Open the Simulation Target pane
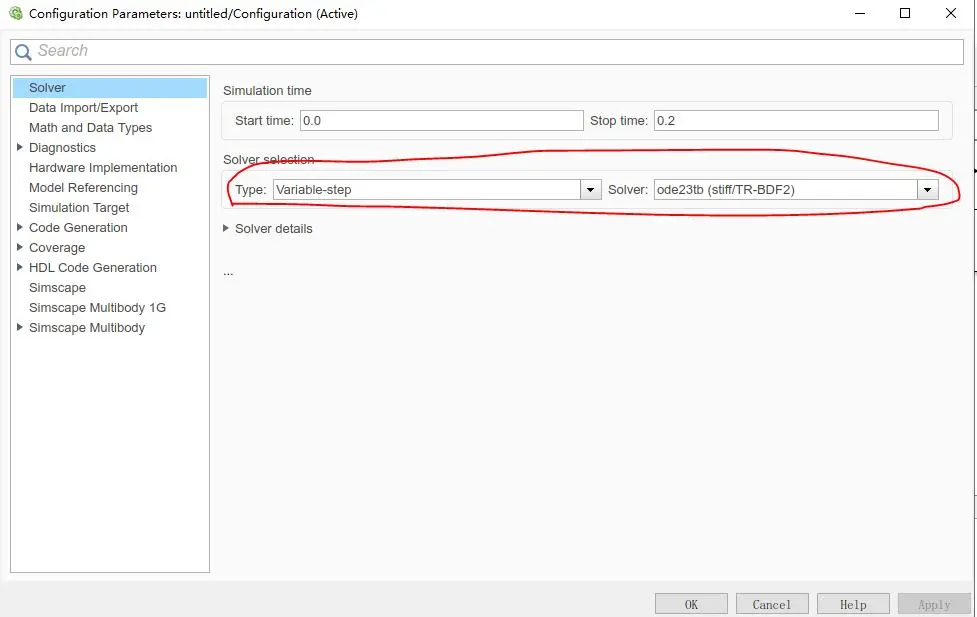Viewport: 977px width, 617px height. [79, 208]
